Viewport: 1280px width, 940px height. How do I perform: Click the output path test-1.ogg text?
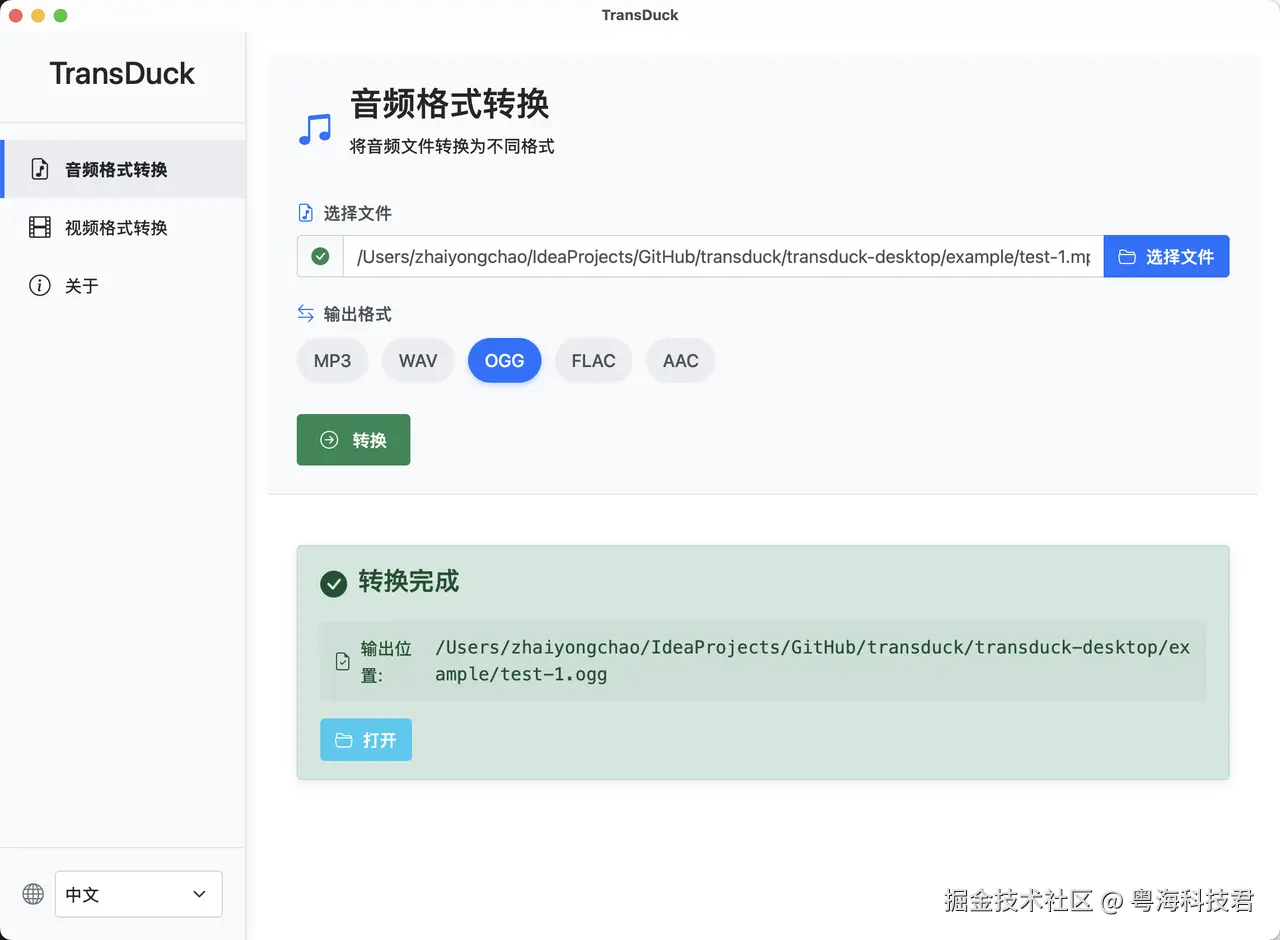coord(813,661)
